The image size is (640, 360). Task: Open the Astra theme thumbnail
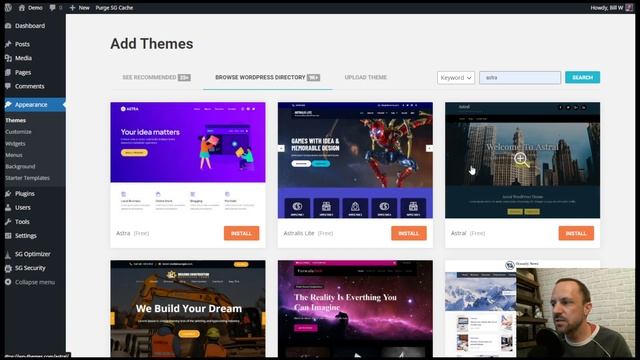tap(188, 160)
